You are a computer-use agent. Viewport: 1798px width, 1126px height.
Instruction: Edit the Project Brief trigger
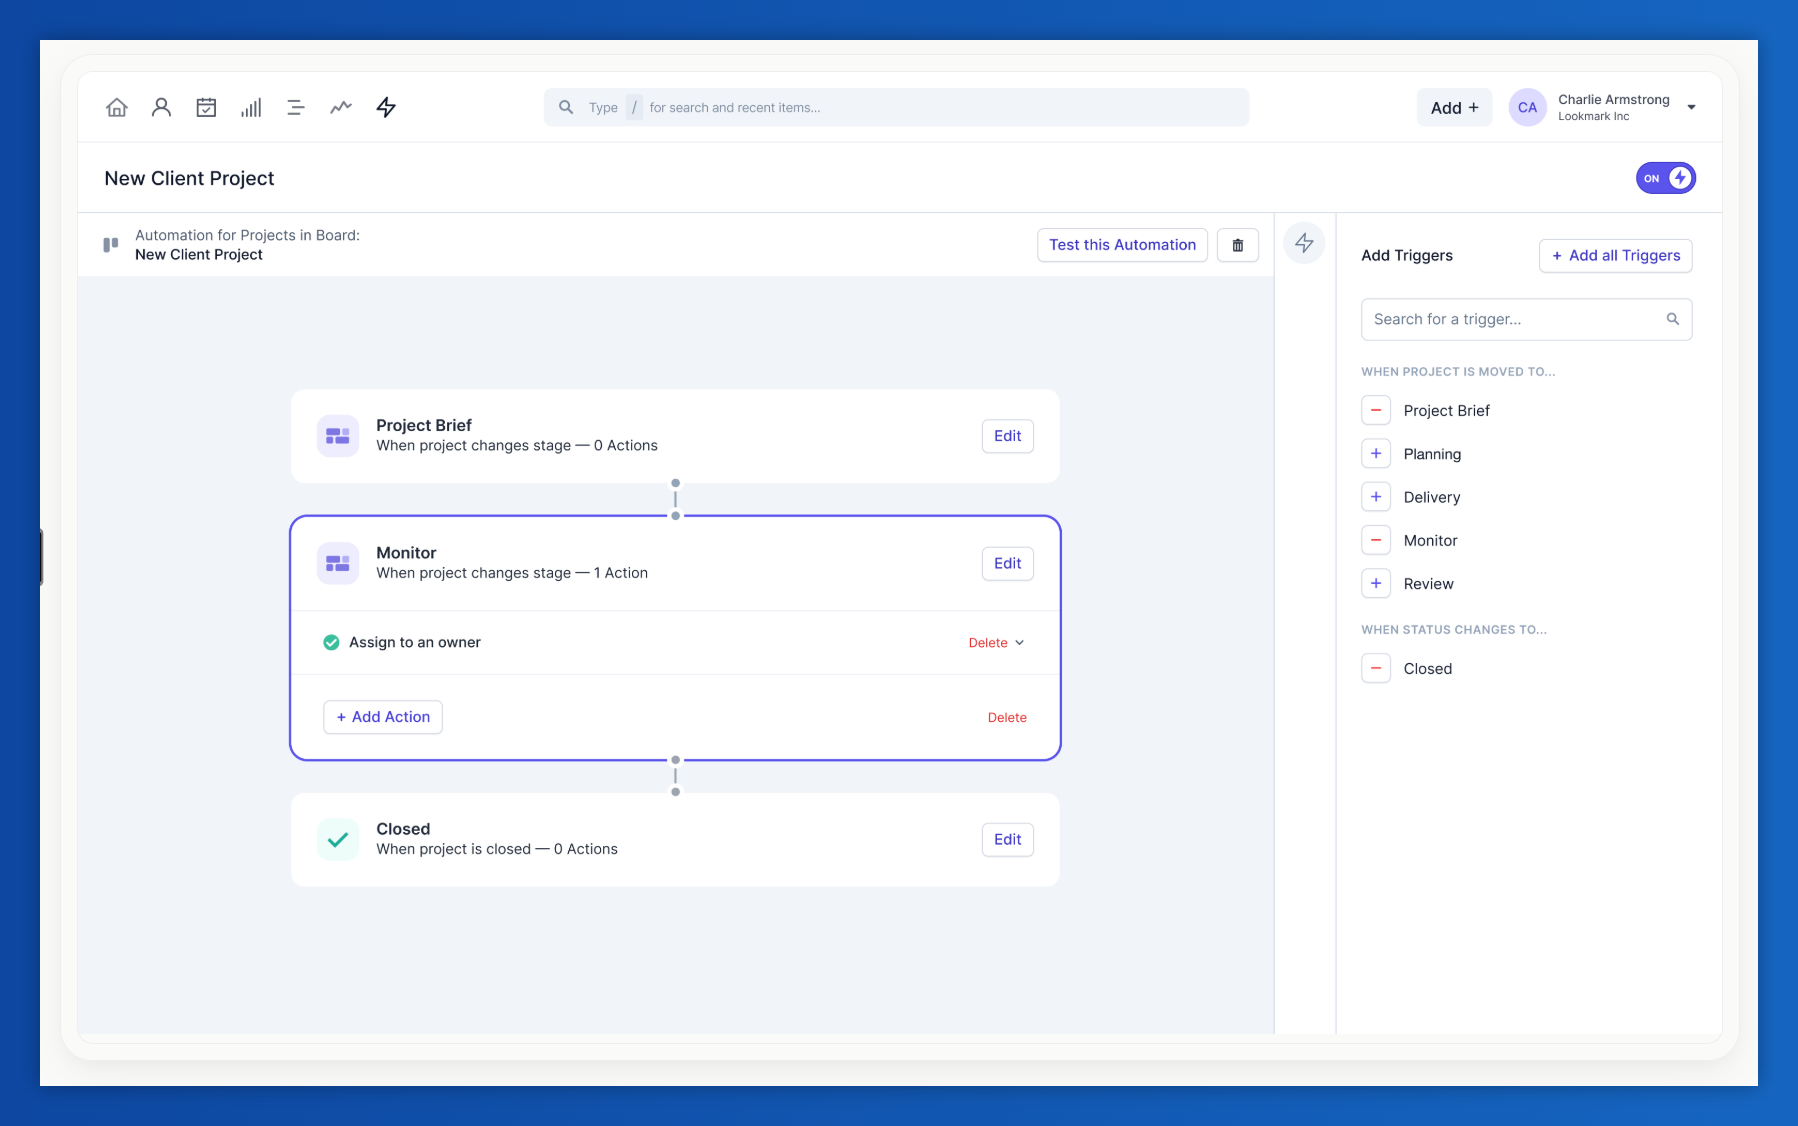[x=1007, y=436]
